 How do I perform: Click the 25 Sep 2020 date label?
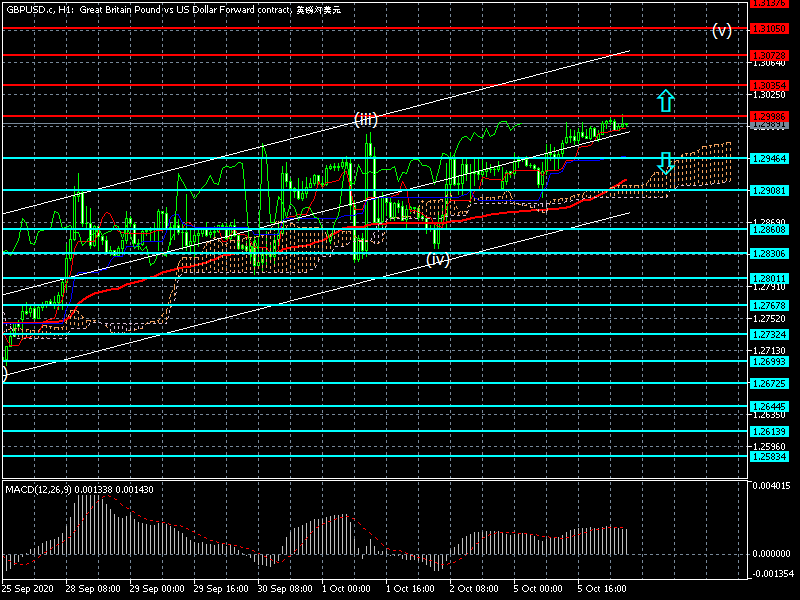28,589
